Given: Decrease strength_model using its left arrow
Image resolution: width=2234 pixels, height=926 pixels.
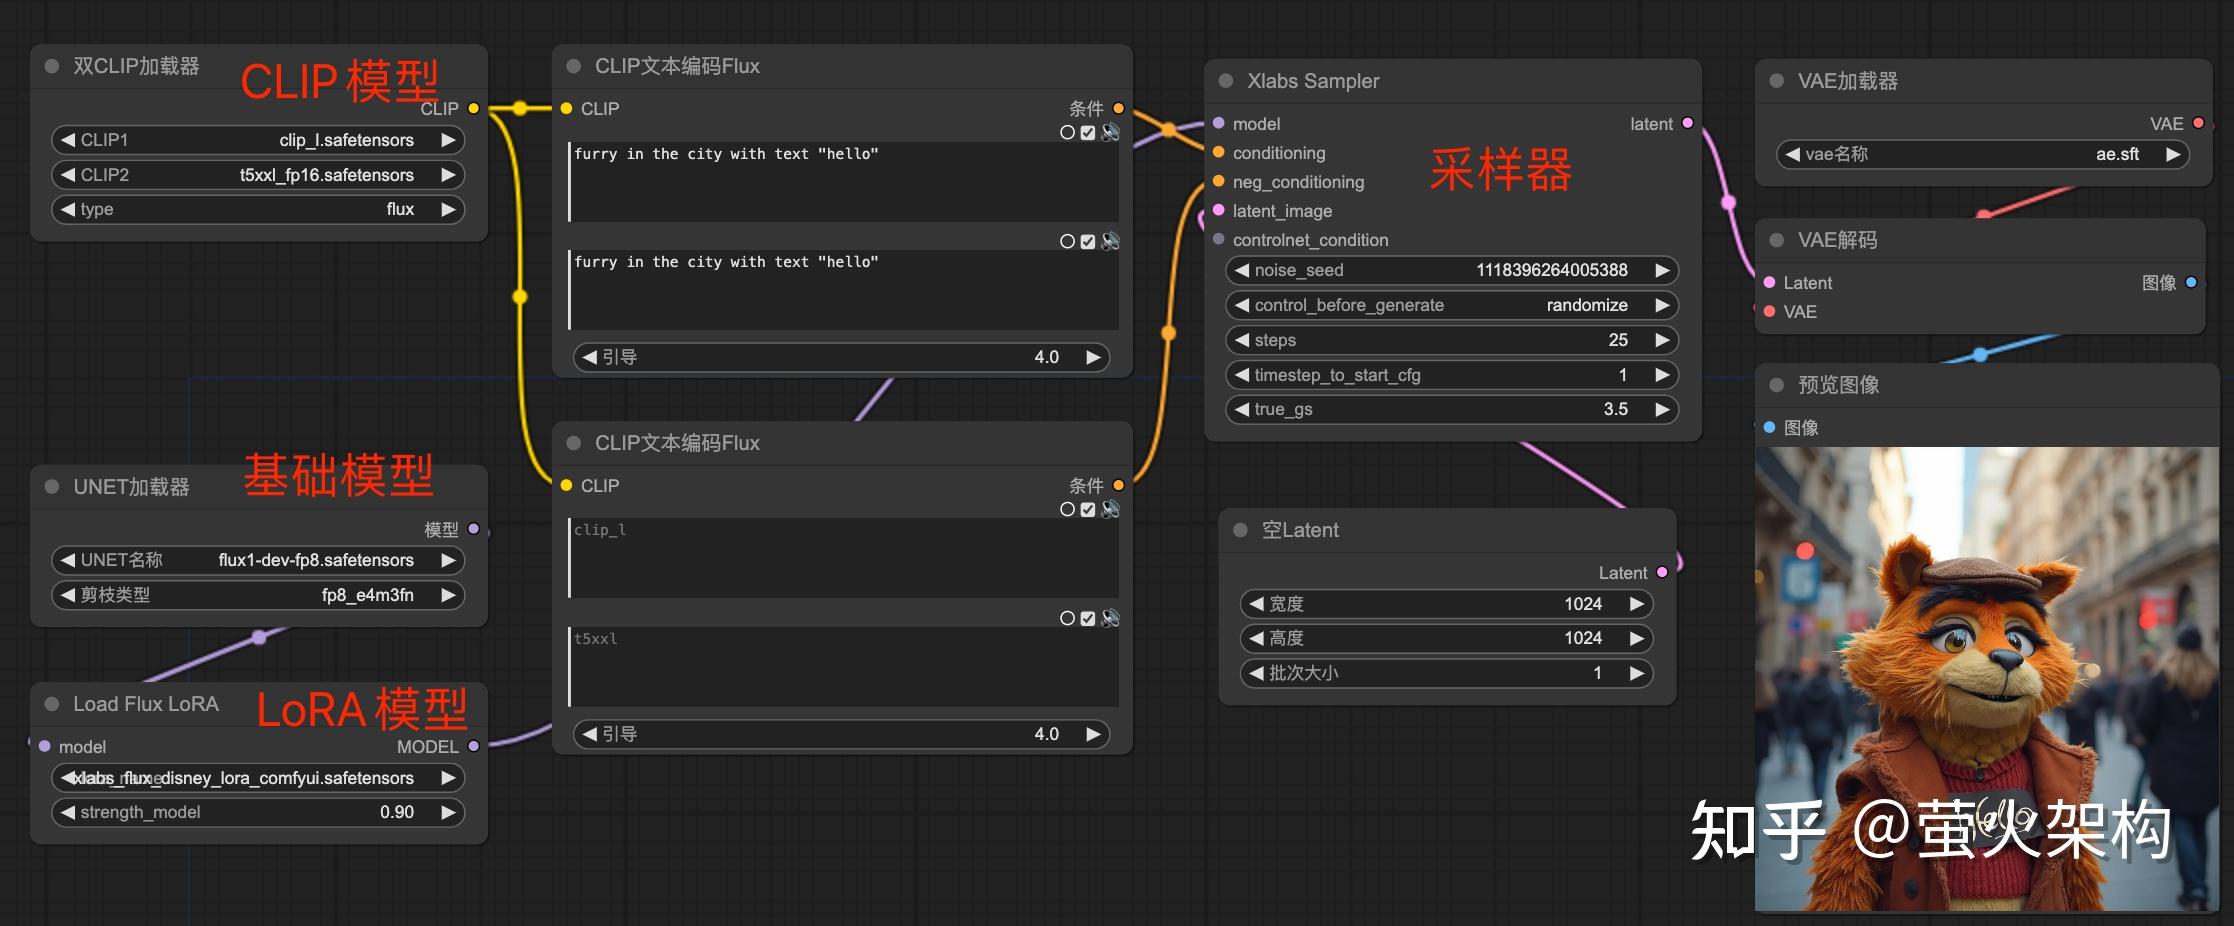Looking at the screenshot, I should click(x=66, y=812).
